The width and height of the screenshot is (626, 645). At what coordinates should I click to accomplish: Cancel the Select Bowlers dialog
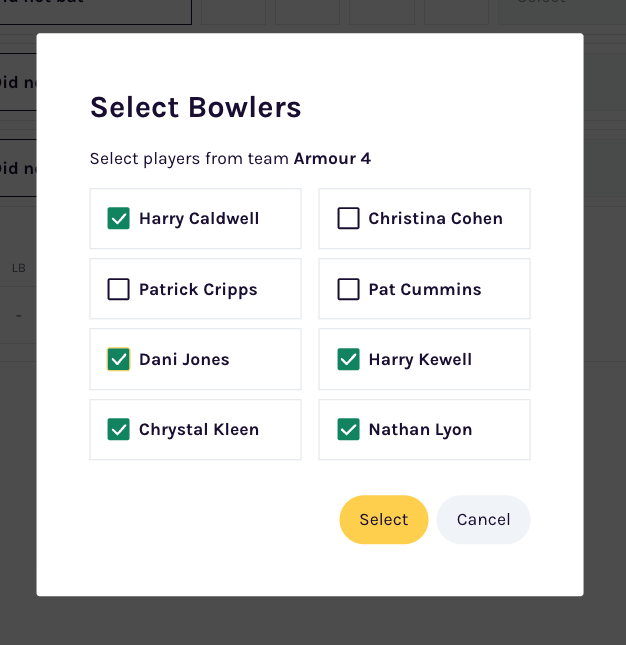point(483,520)
